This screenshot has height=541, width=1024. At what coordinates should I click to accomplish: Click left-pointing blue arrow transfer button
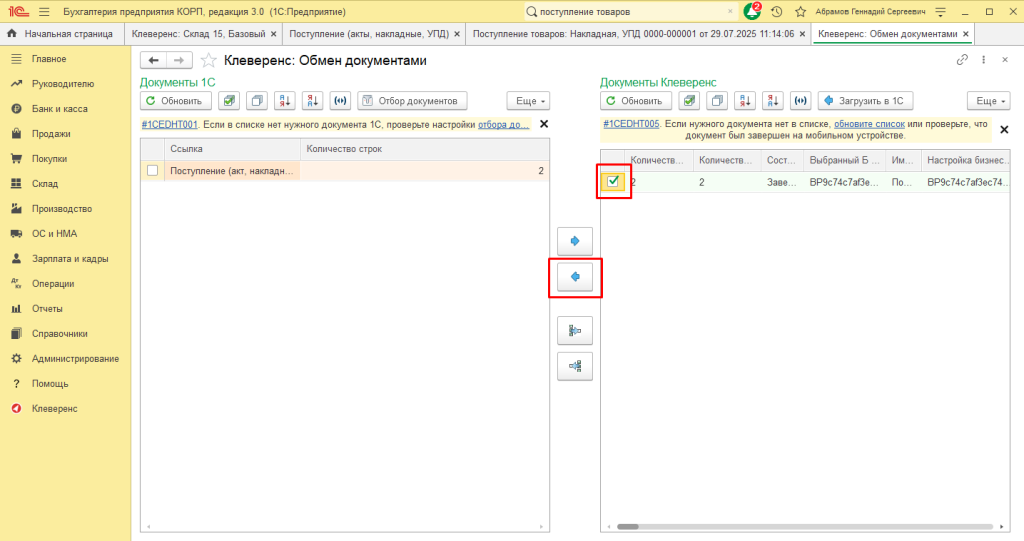coord(575,277)
